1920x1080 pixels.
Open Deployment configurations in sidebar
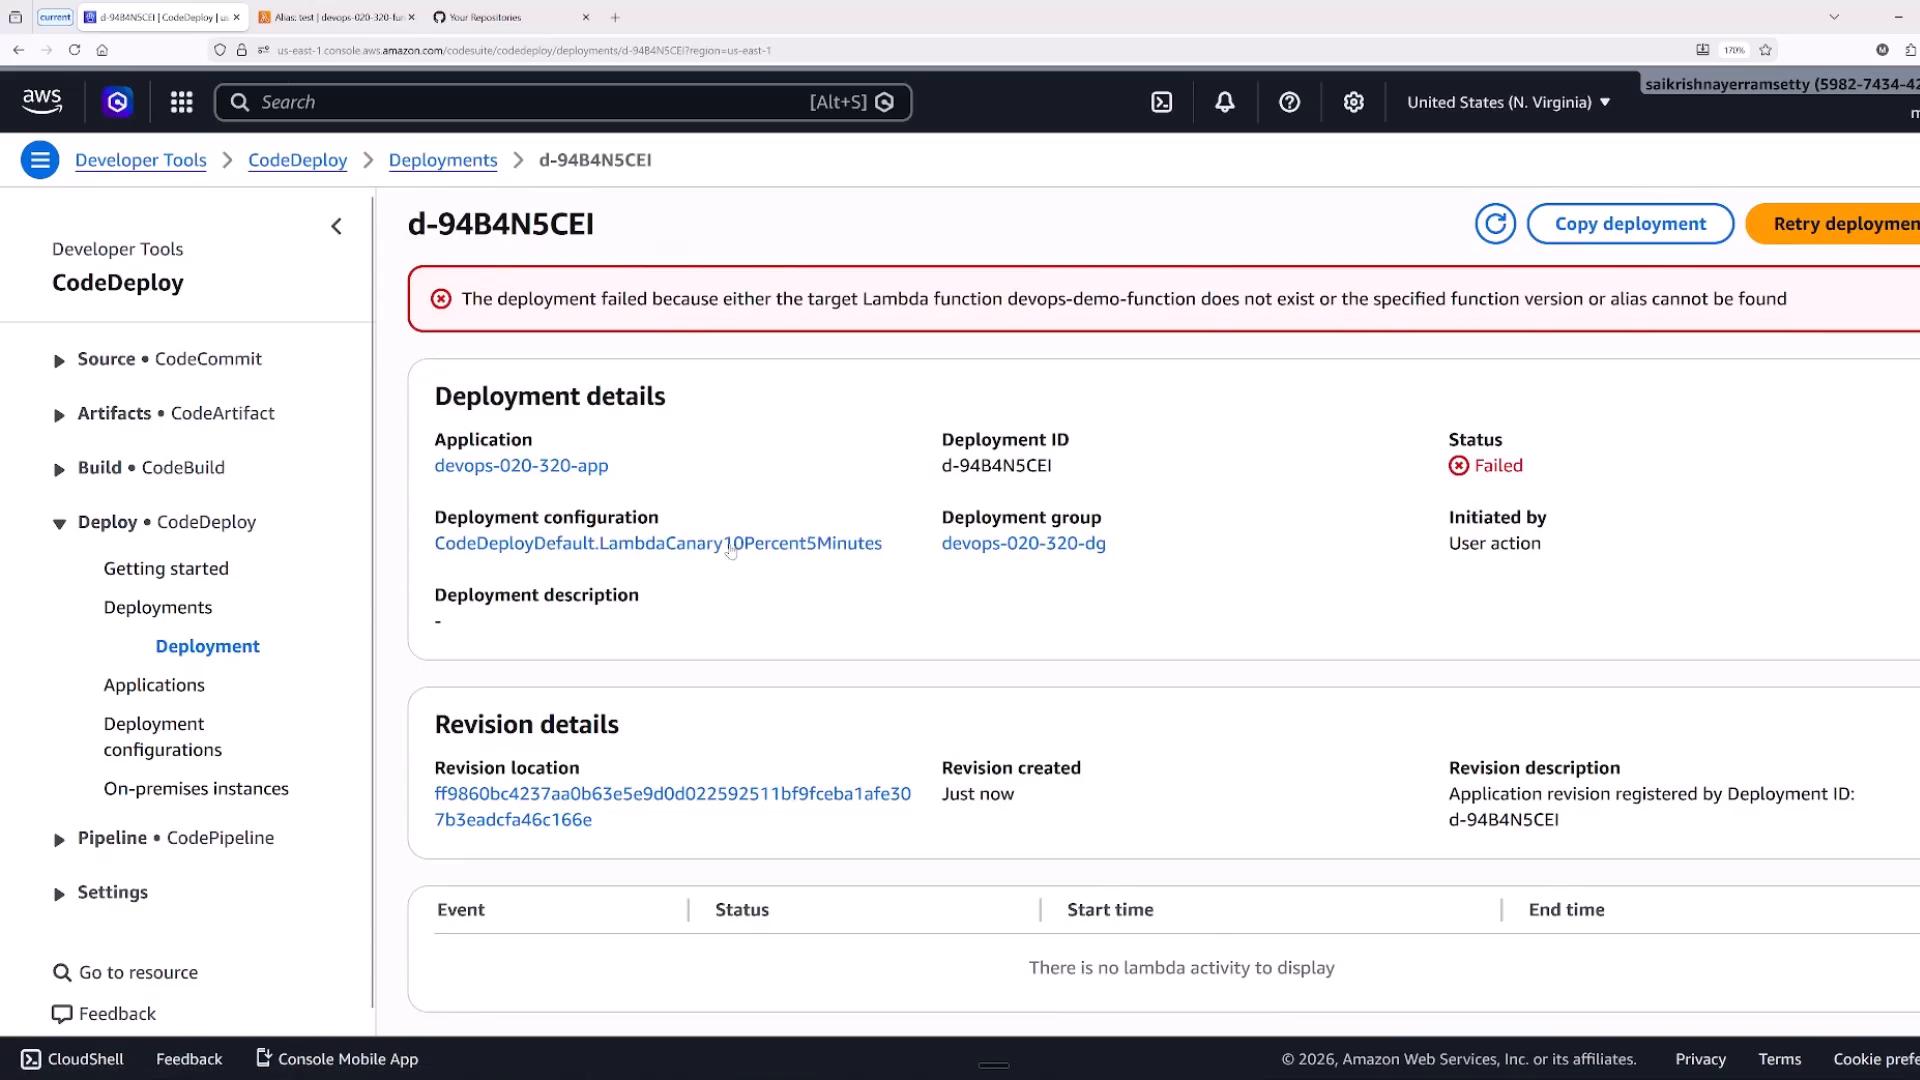(x=163, y=737)
